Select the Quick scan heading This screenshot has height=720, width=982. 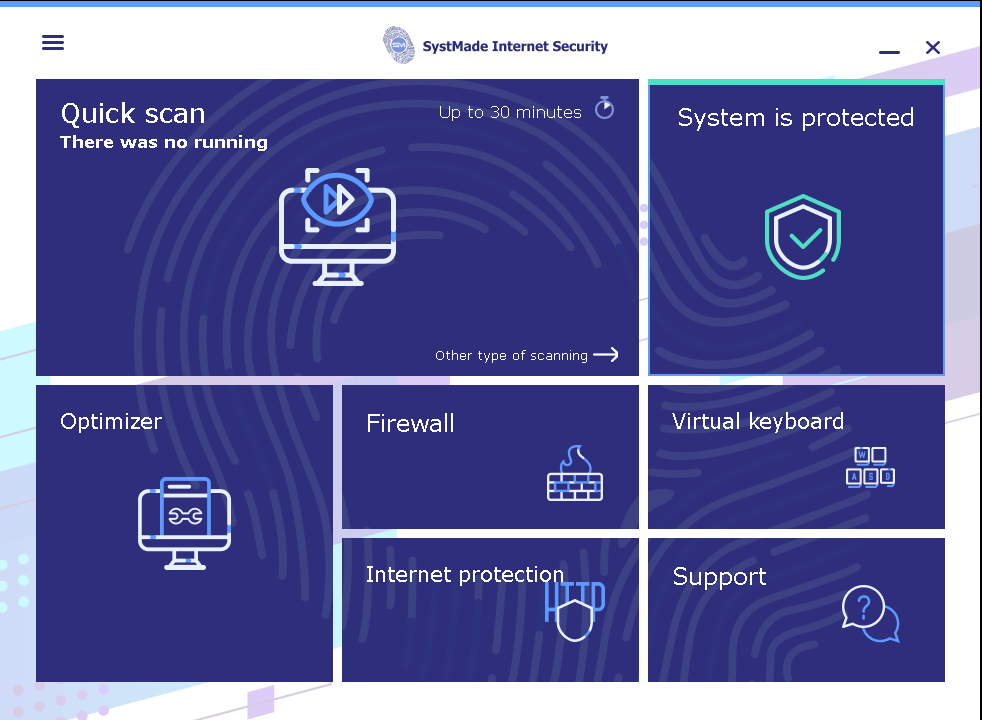tap(133, 113)
